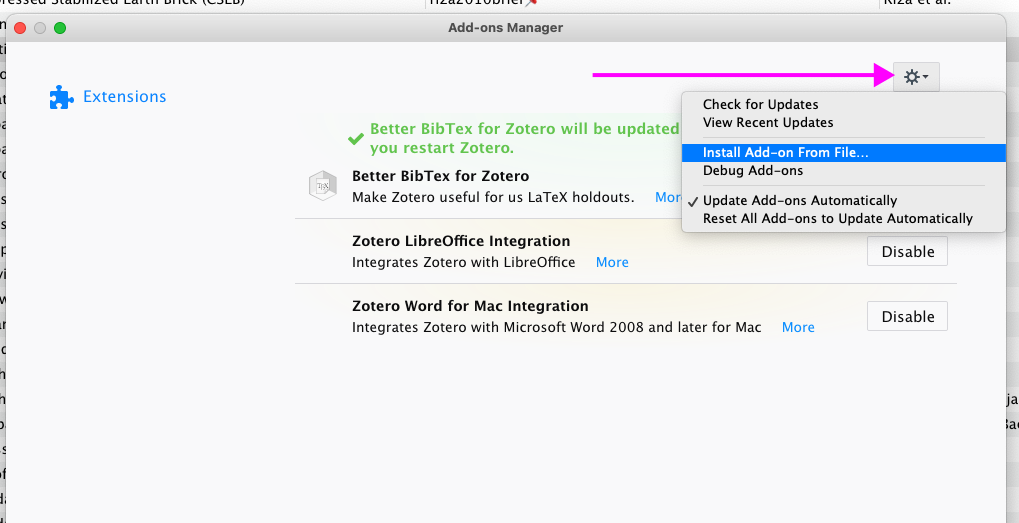
Task: Open the More link for Word for Mac
Action: 798,327
